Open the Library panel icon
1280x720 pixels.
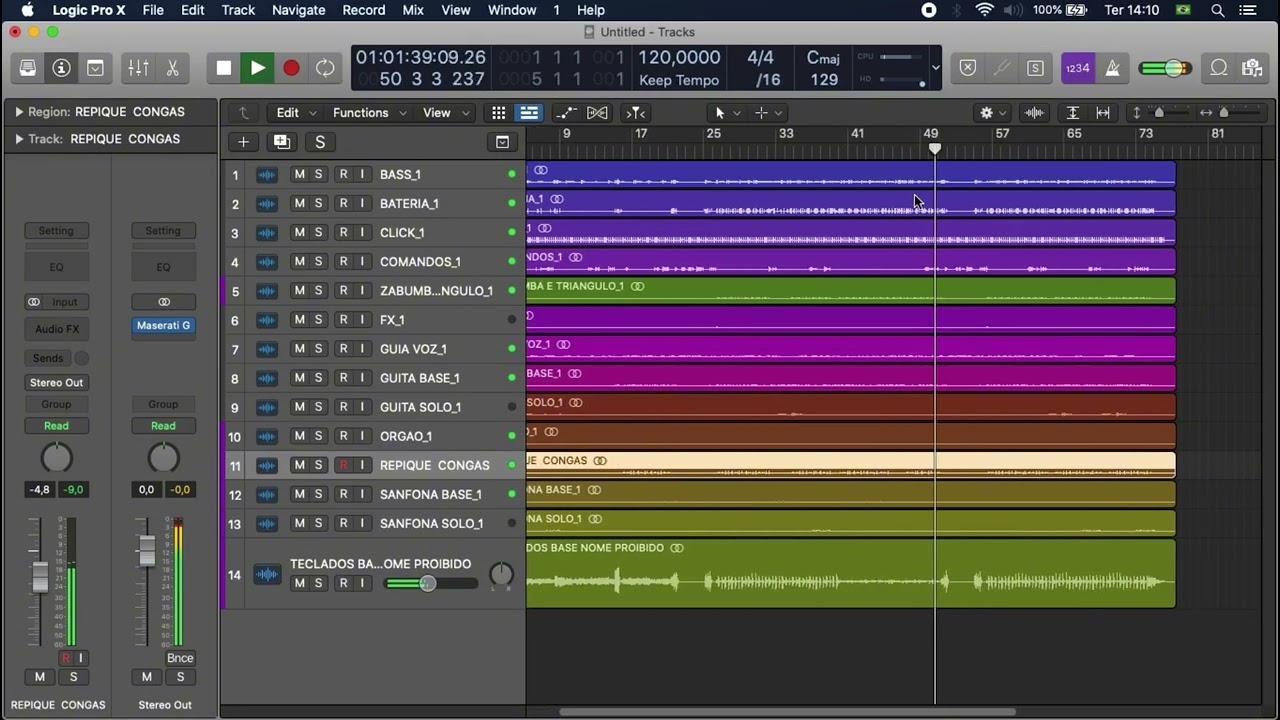click(28, 68)
